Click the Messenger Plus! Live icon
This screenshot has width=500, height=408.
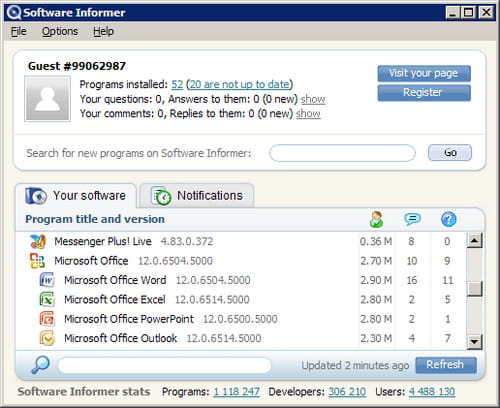(38, 241)
